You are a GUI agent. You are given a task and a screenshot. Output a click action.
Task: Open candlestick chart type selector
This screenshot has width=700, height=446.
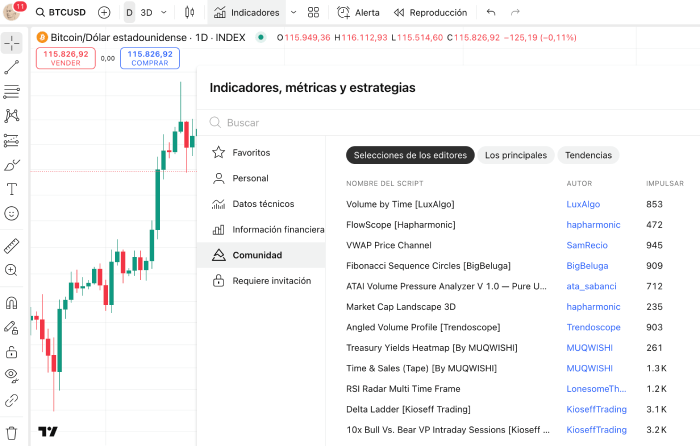(x=189, y=13)
